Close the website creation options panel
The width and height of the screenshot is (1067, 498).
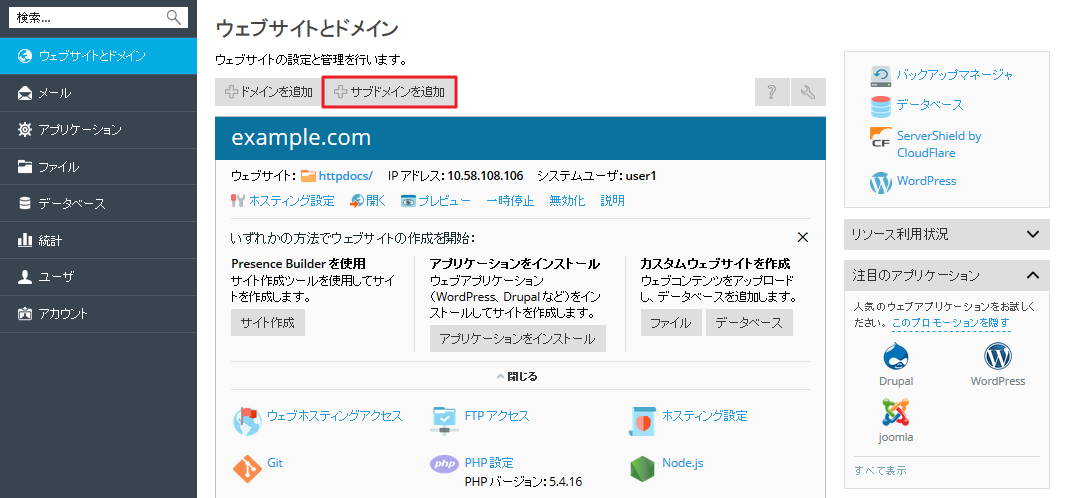point(802,238)
